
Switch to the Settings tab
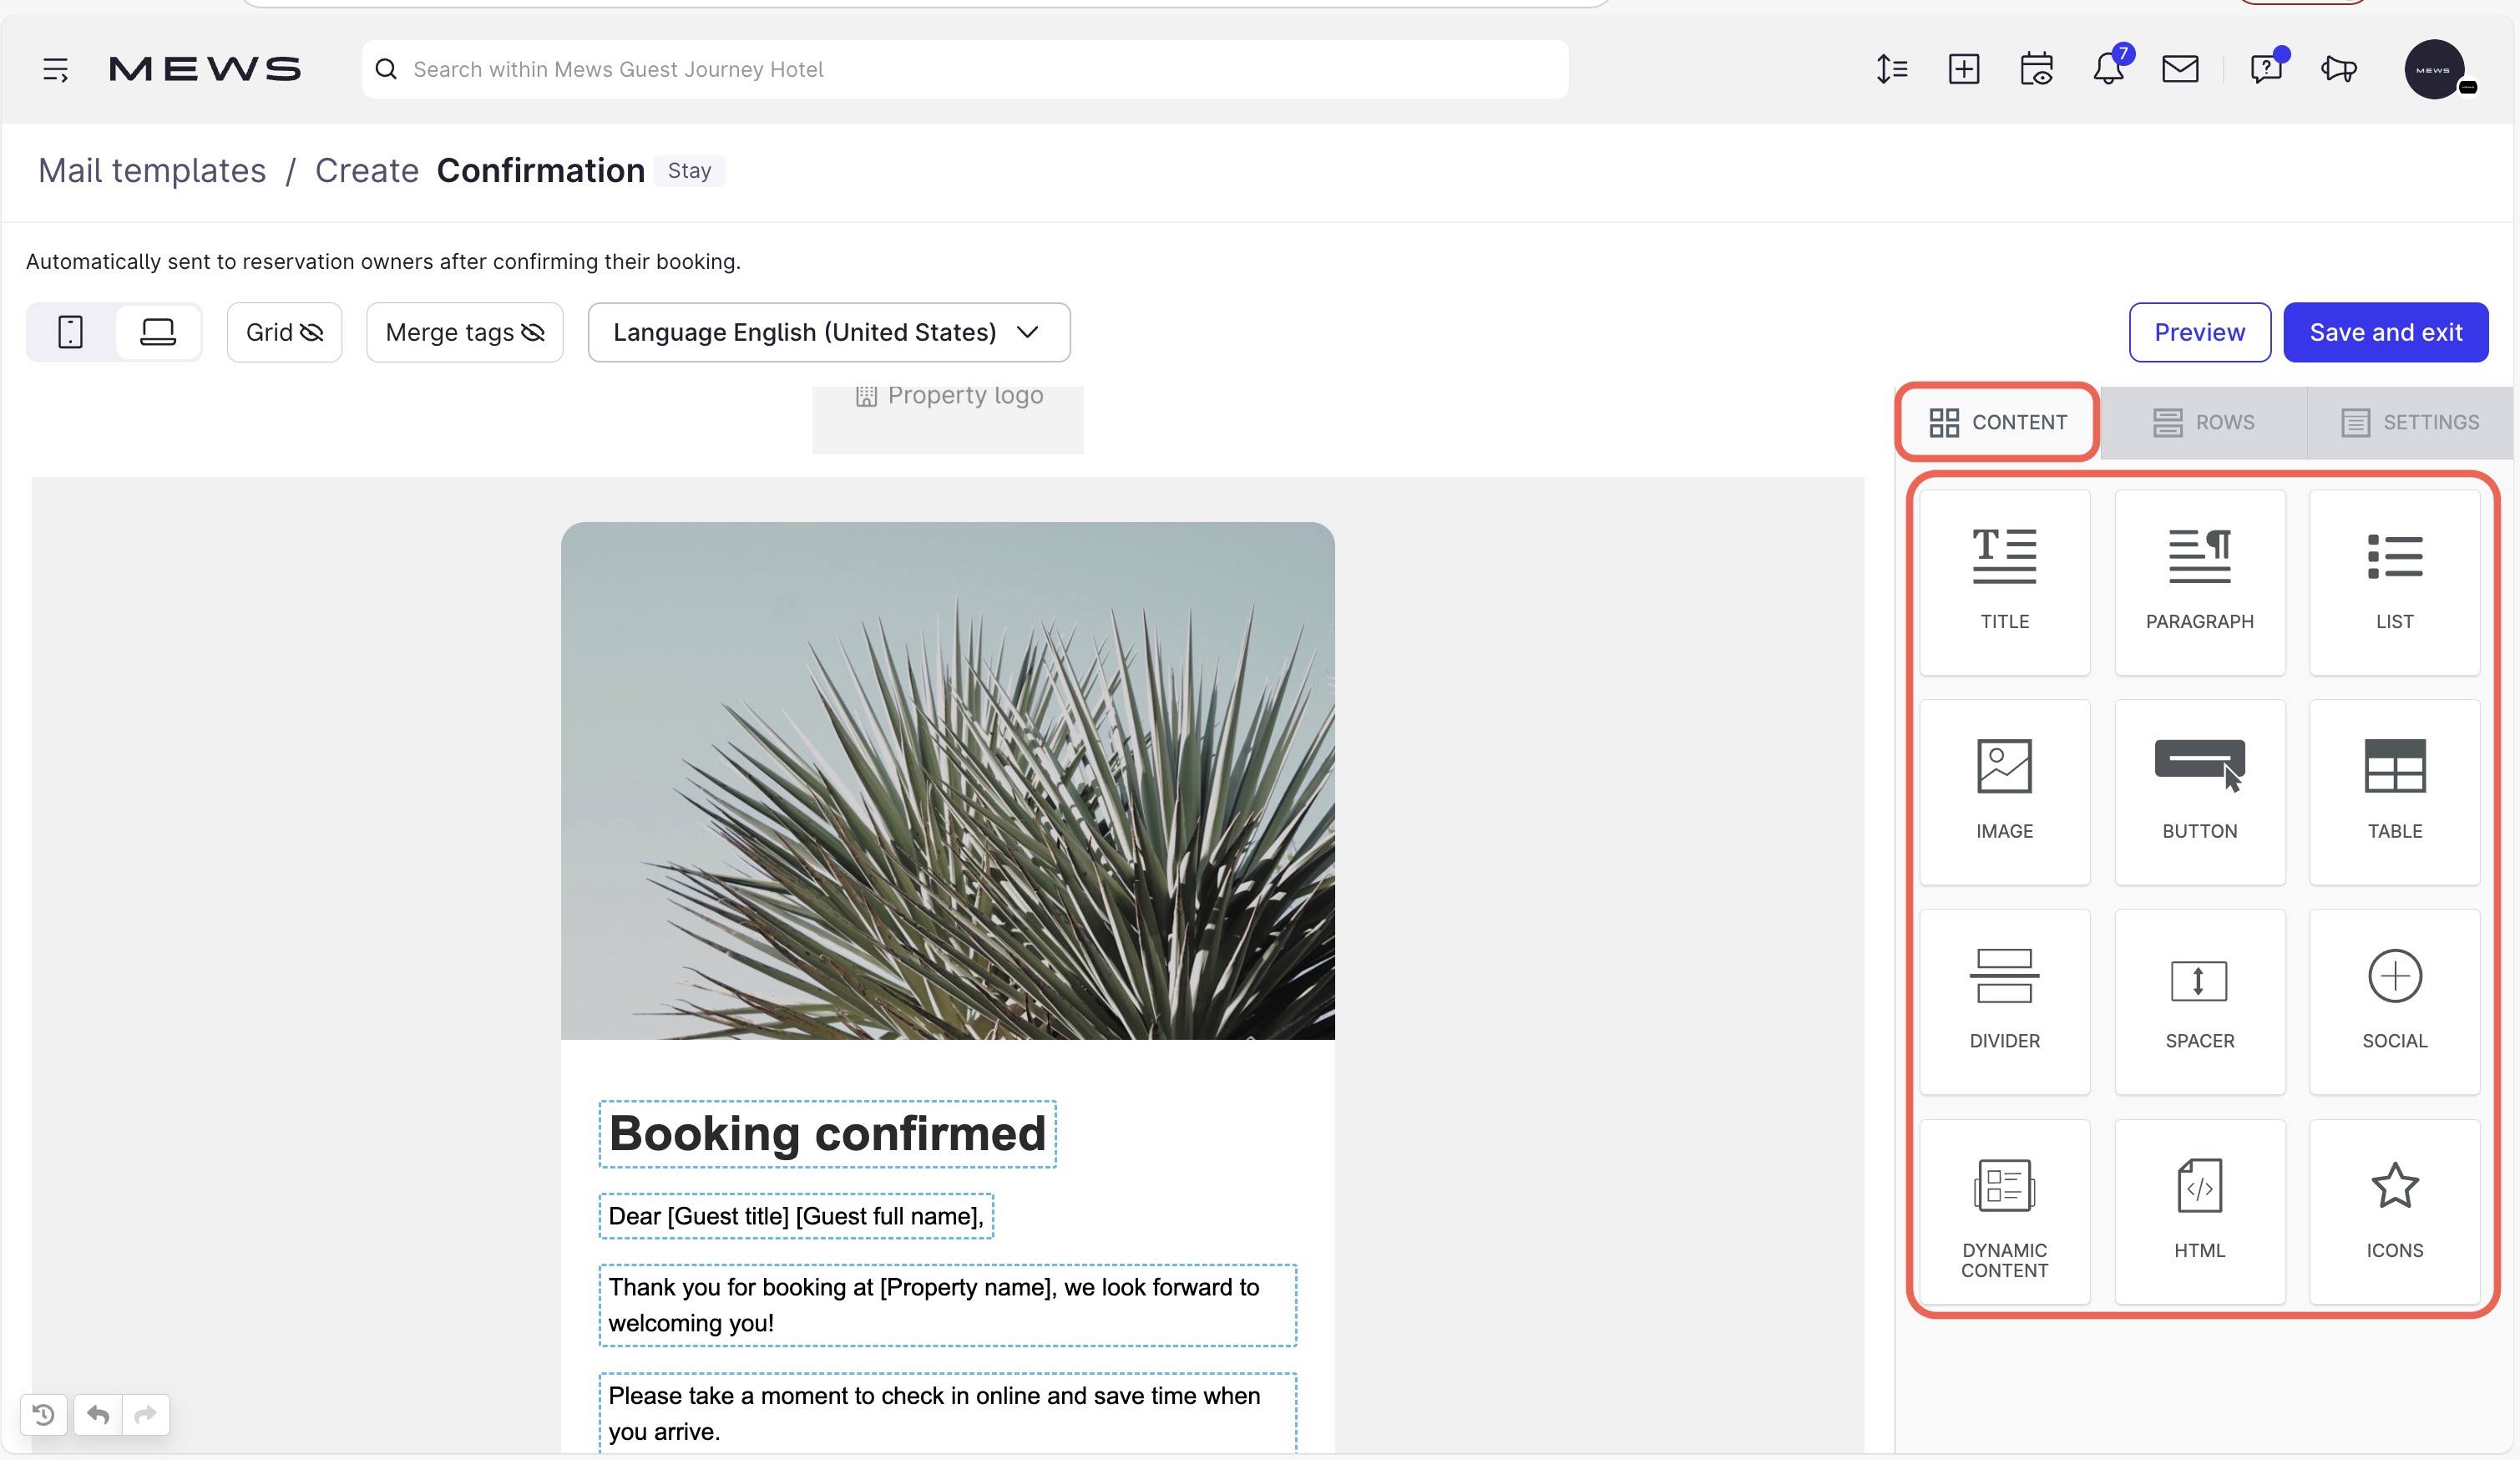pyautogui.click(x=2410, y=422)
